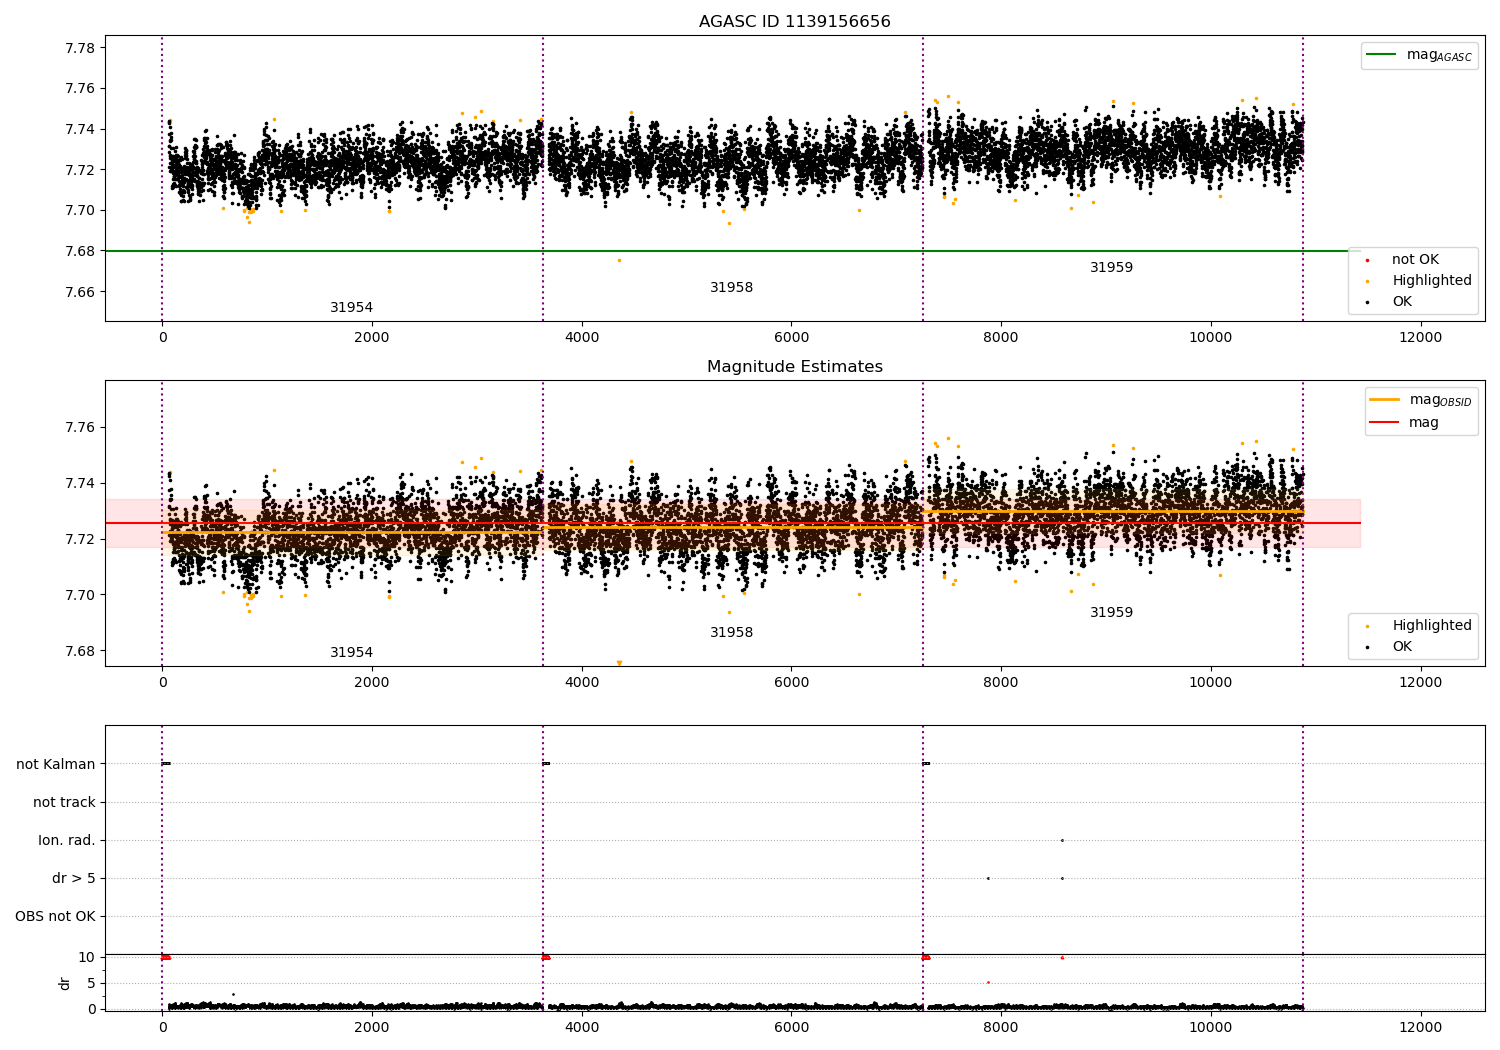1500x1050 pixels.
Task: Click the green mag AGASC horizontal line in the top plot
Action: click(732, 251)
